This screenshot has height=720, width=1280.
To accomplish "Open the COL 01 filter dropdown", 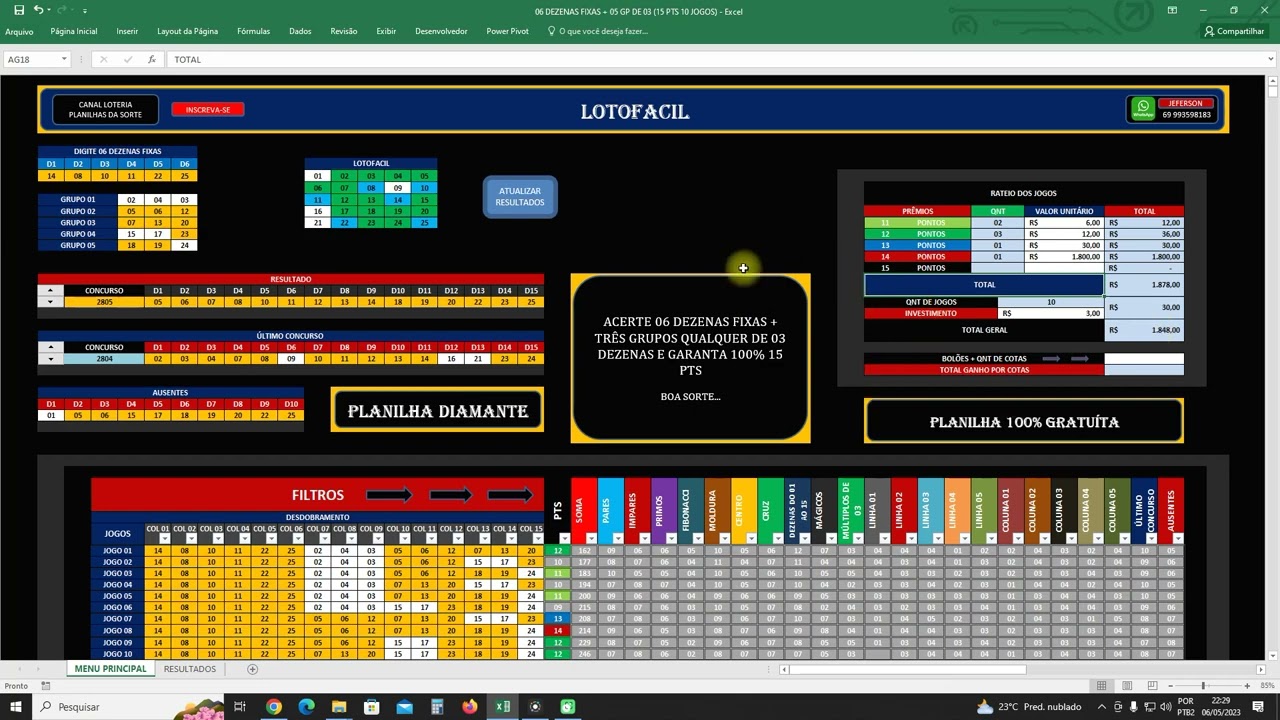I will (x=165, y=539).
